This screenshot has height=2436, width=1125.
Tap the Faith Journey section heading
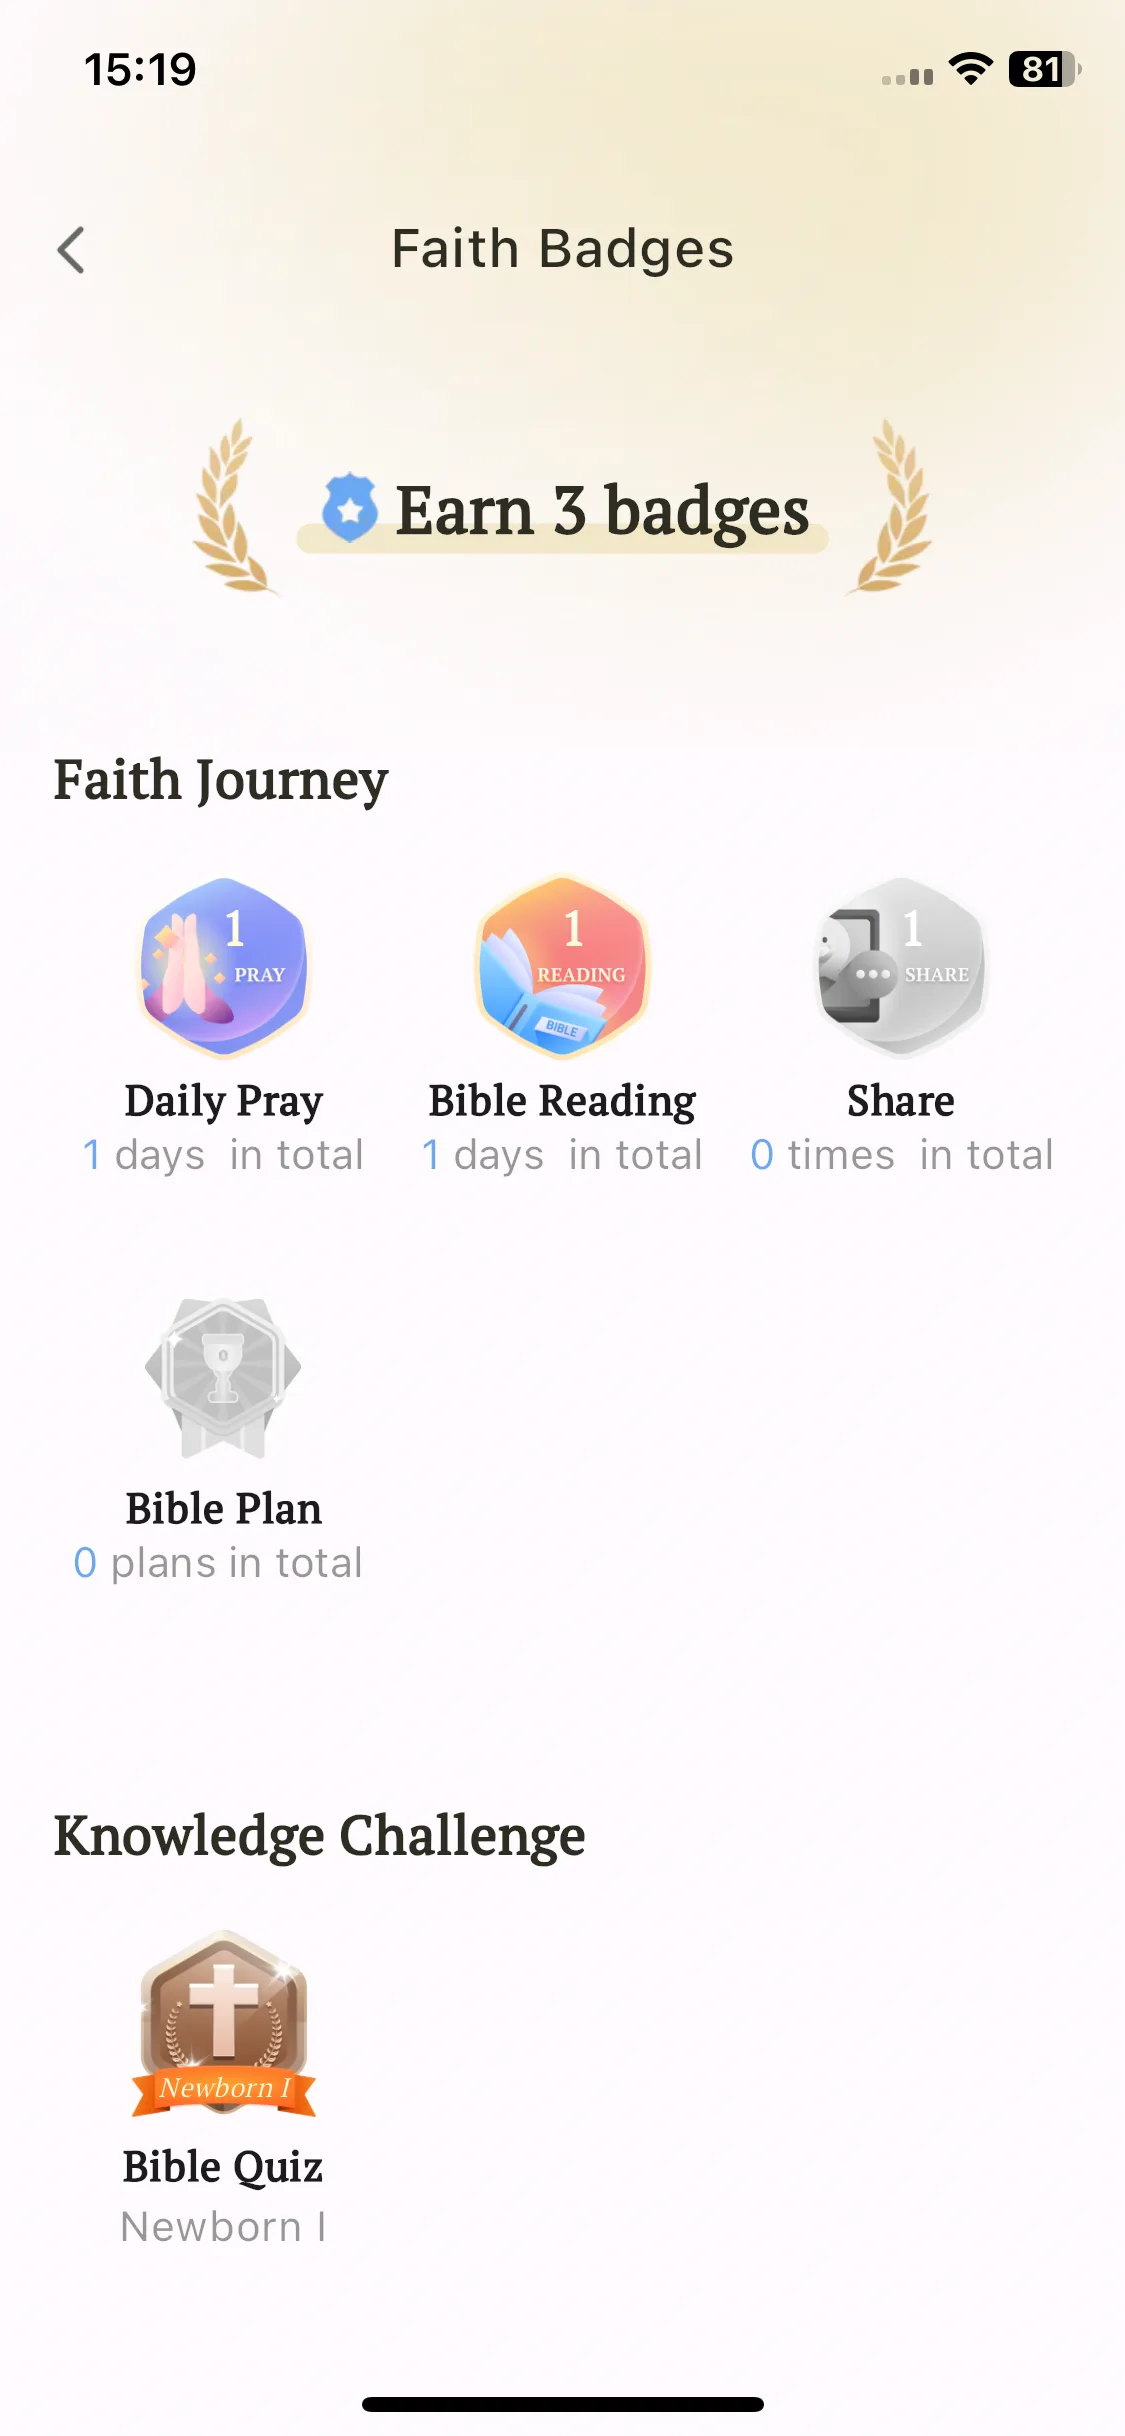tap(221, 780)
